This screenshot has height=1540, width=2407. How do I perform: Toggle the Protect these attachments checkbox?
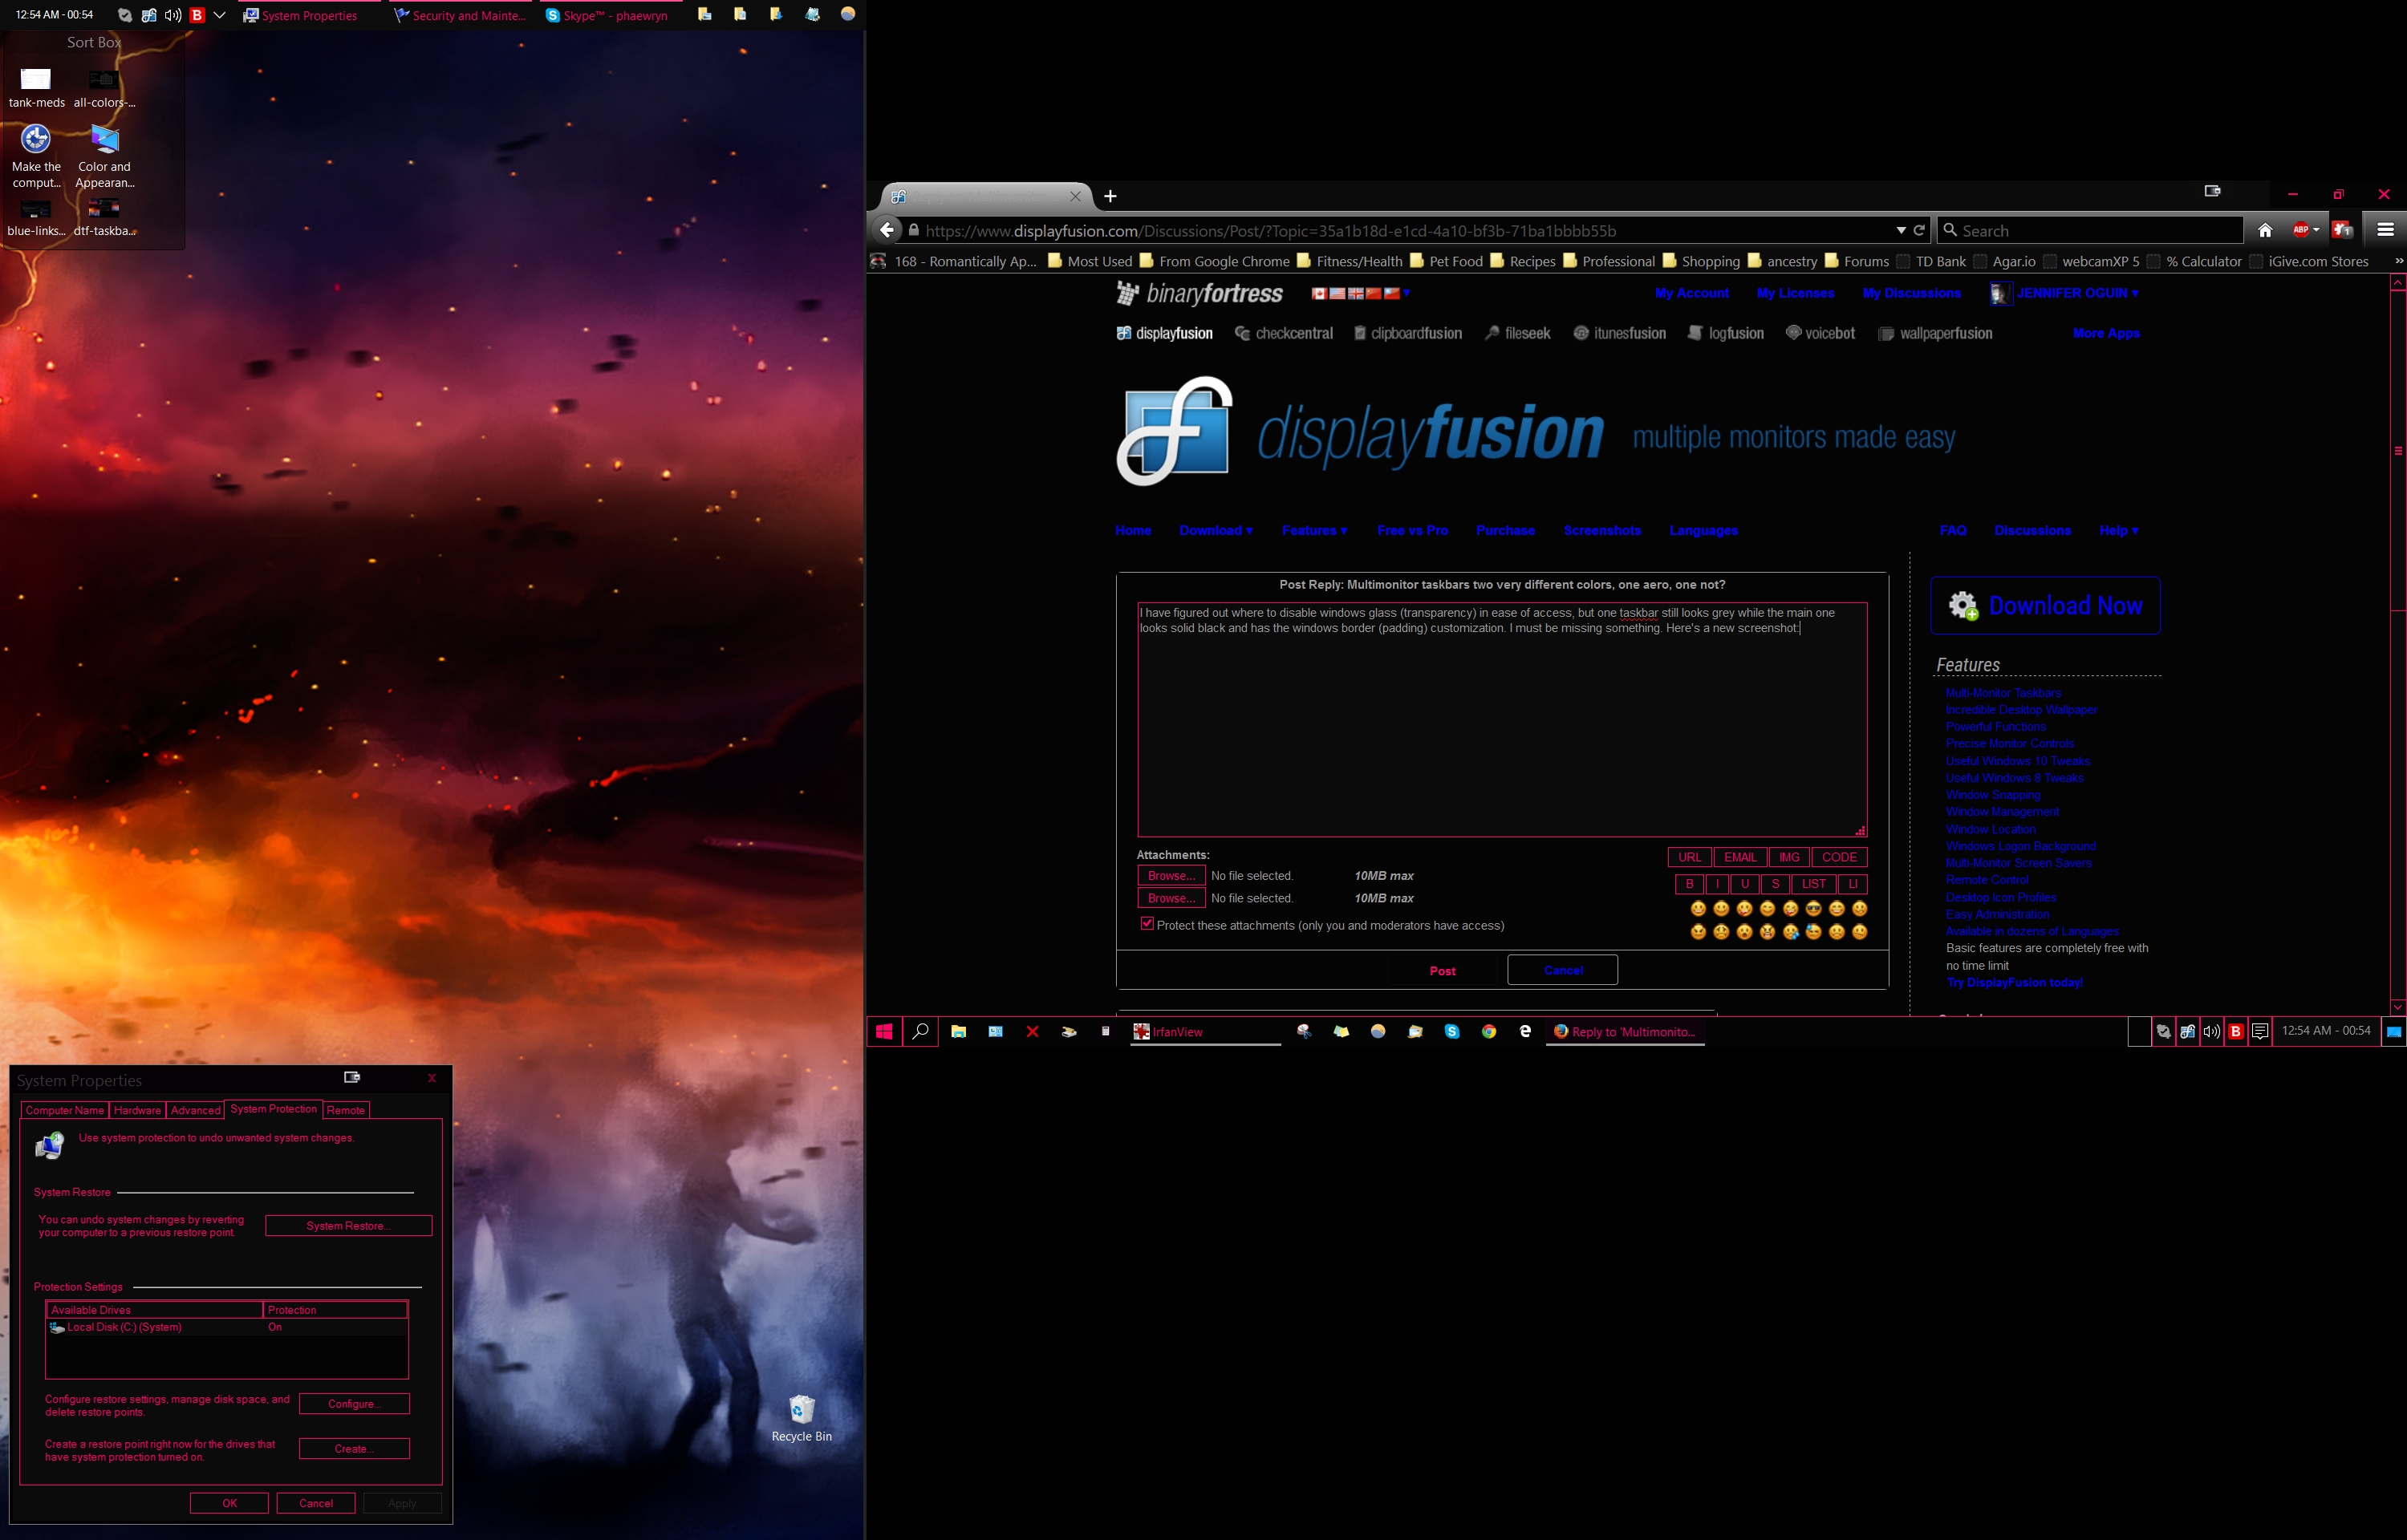pos(1147,924)
